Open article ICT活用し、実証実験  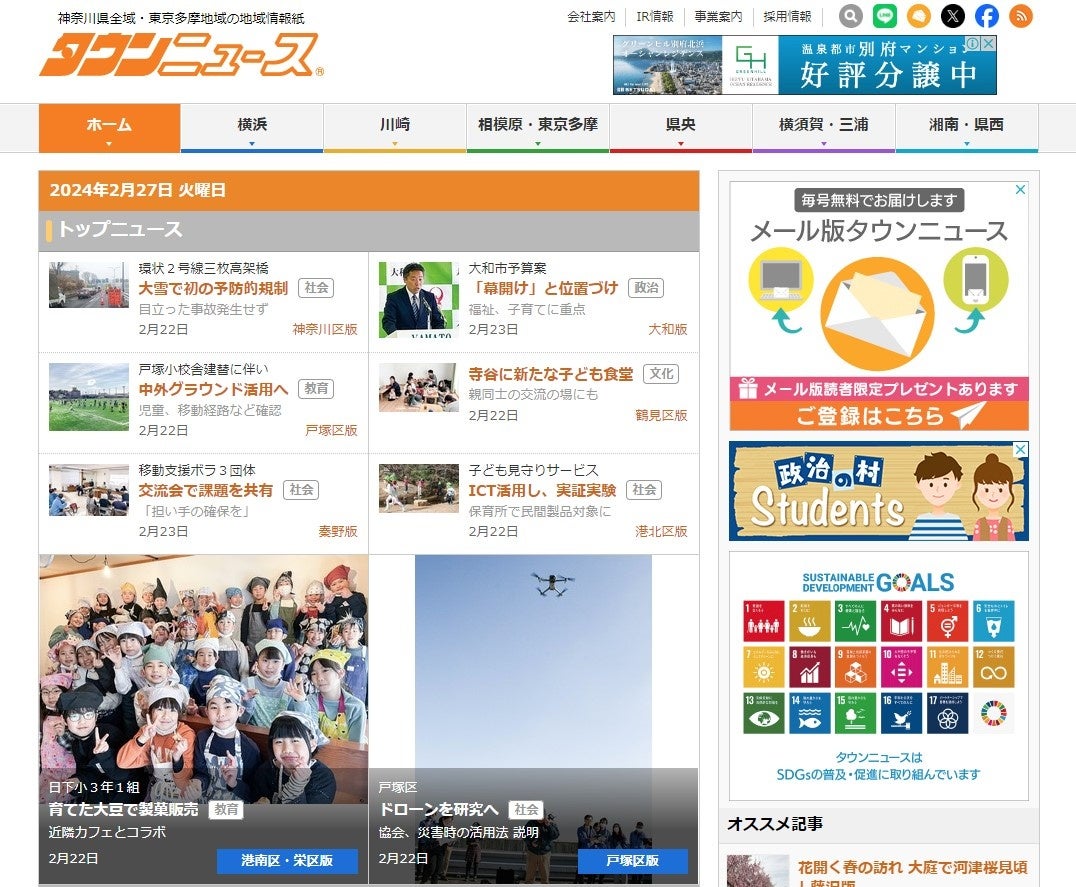click(x=543, y=490)
